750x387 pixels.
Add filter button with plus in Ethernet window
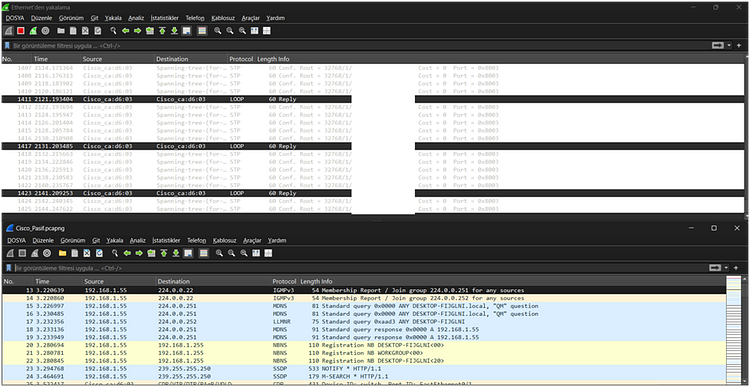pyautogui.click(x=739, y=45)
